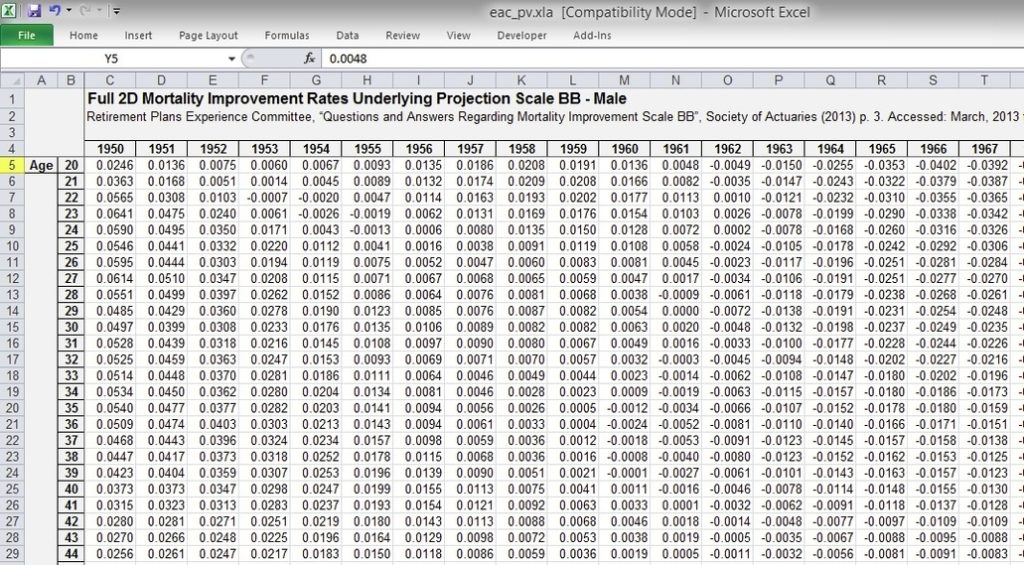This screenshot has height=565, width=1024.
Task: Select the age 44 cell
Action: coord(71,554)
